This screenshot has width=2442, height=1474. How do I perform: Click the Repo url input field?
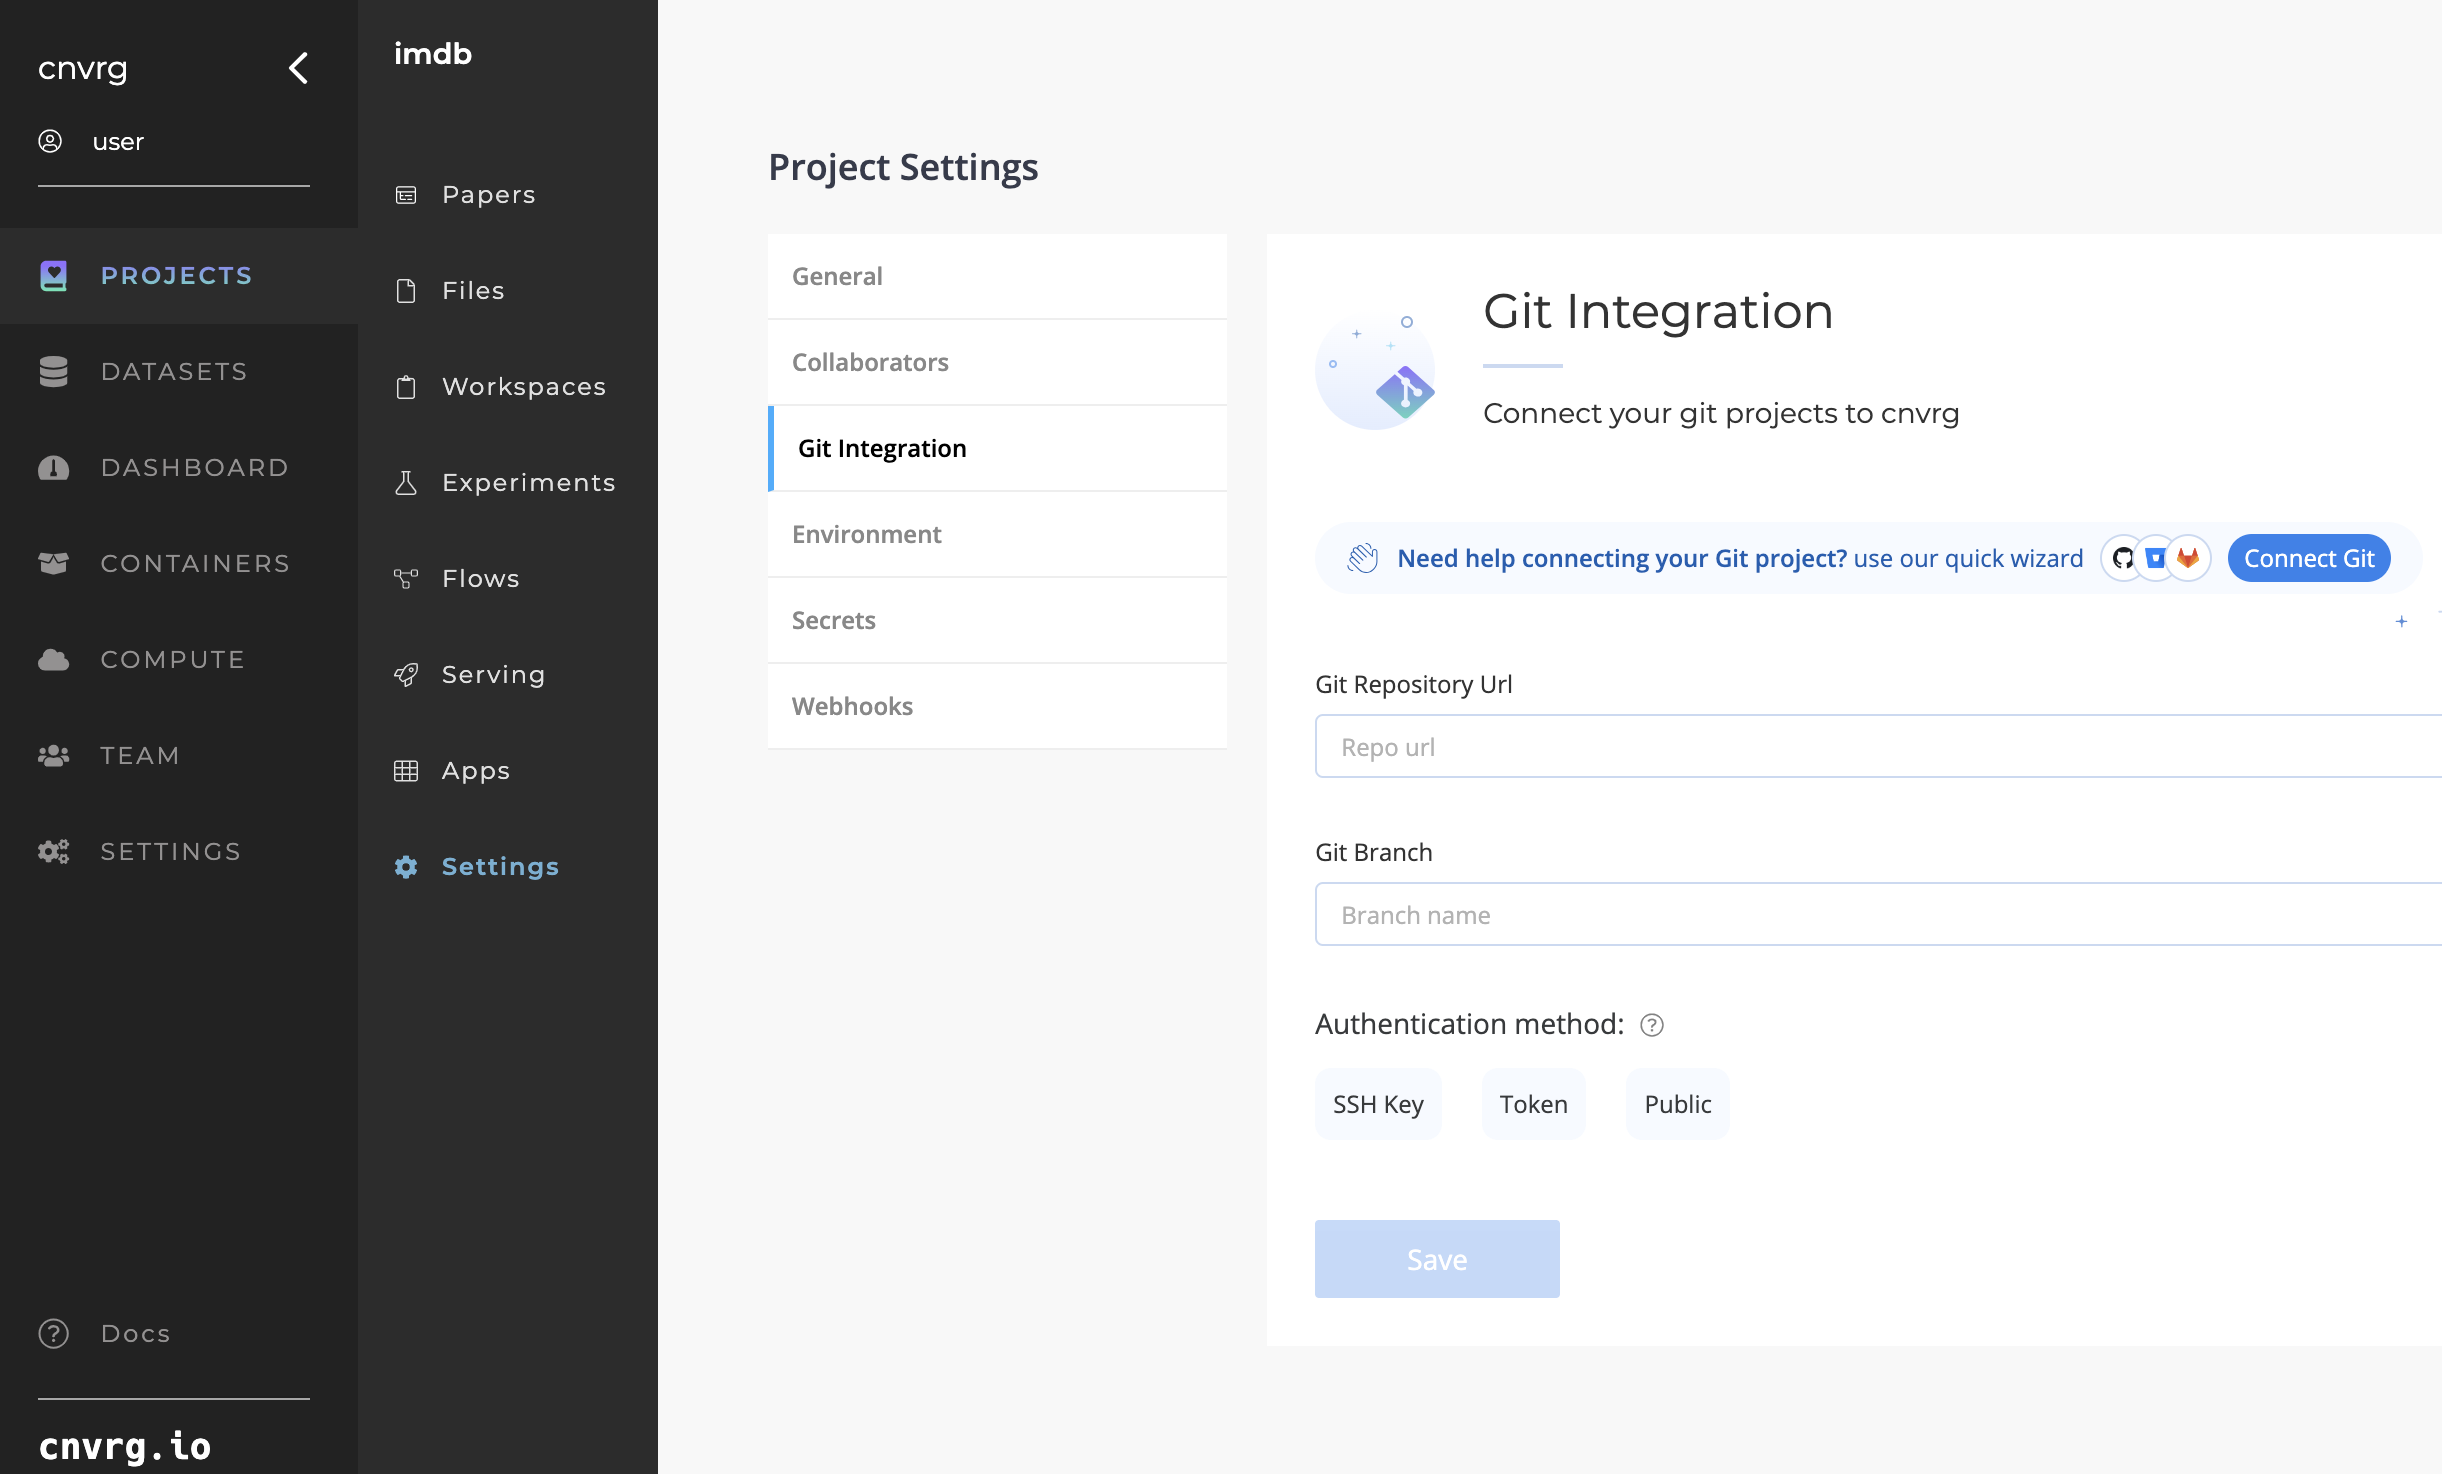1870,747
